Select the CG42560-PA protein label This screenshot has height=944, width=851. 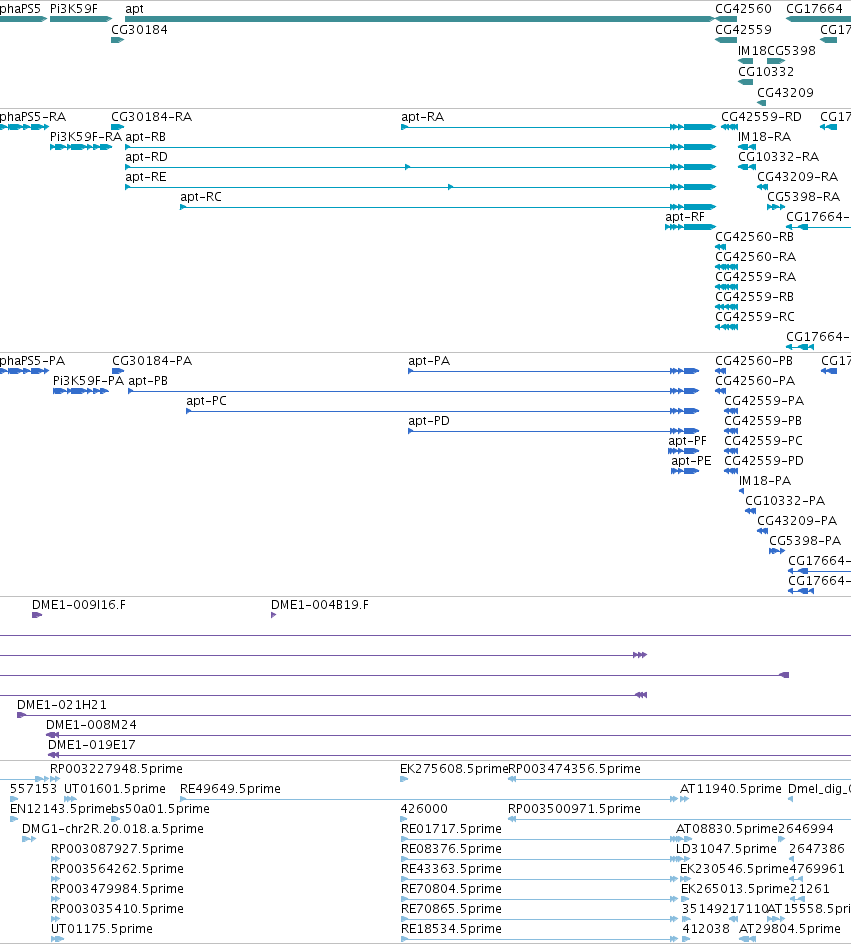pos(755,380)
